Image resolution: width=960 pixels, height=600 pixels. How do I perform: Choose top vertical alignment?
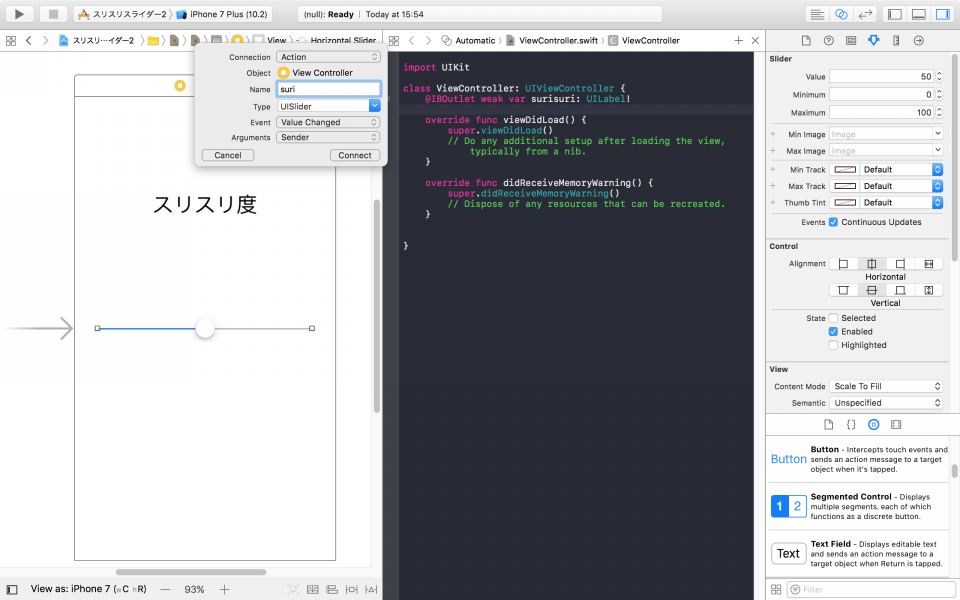(x=843, y=290)
